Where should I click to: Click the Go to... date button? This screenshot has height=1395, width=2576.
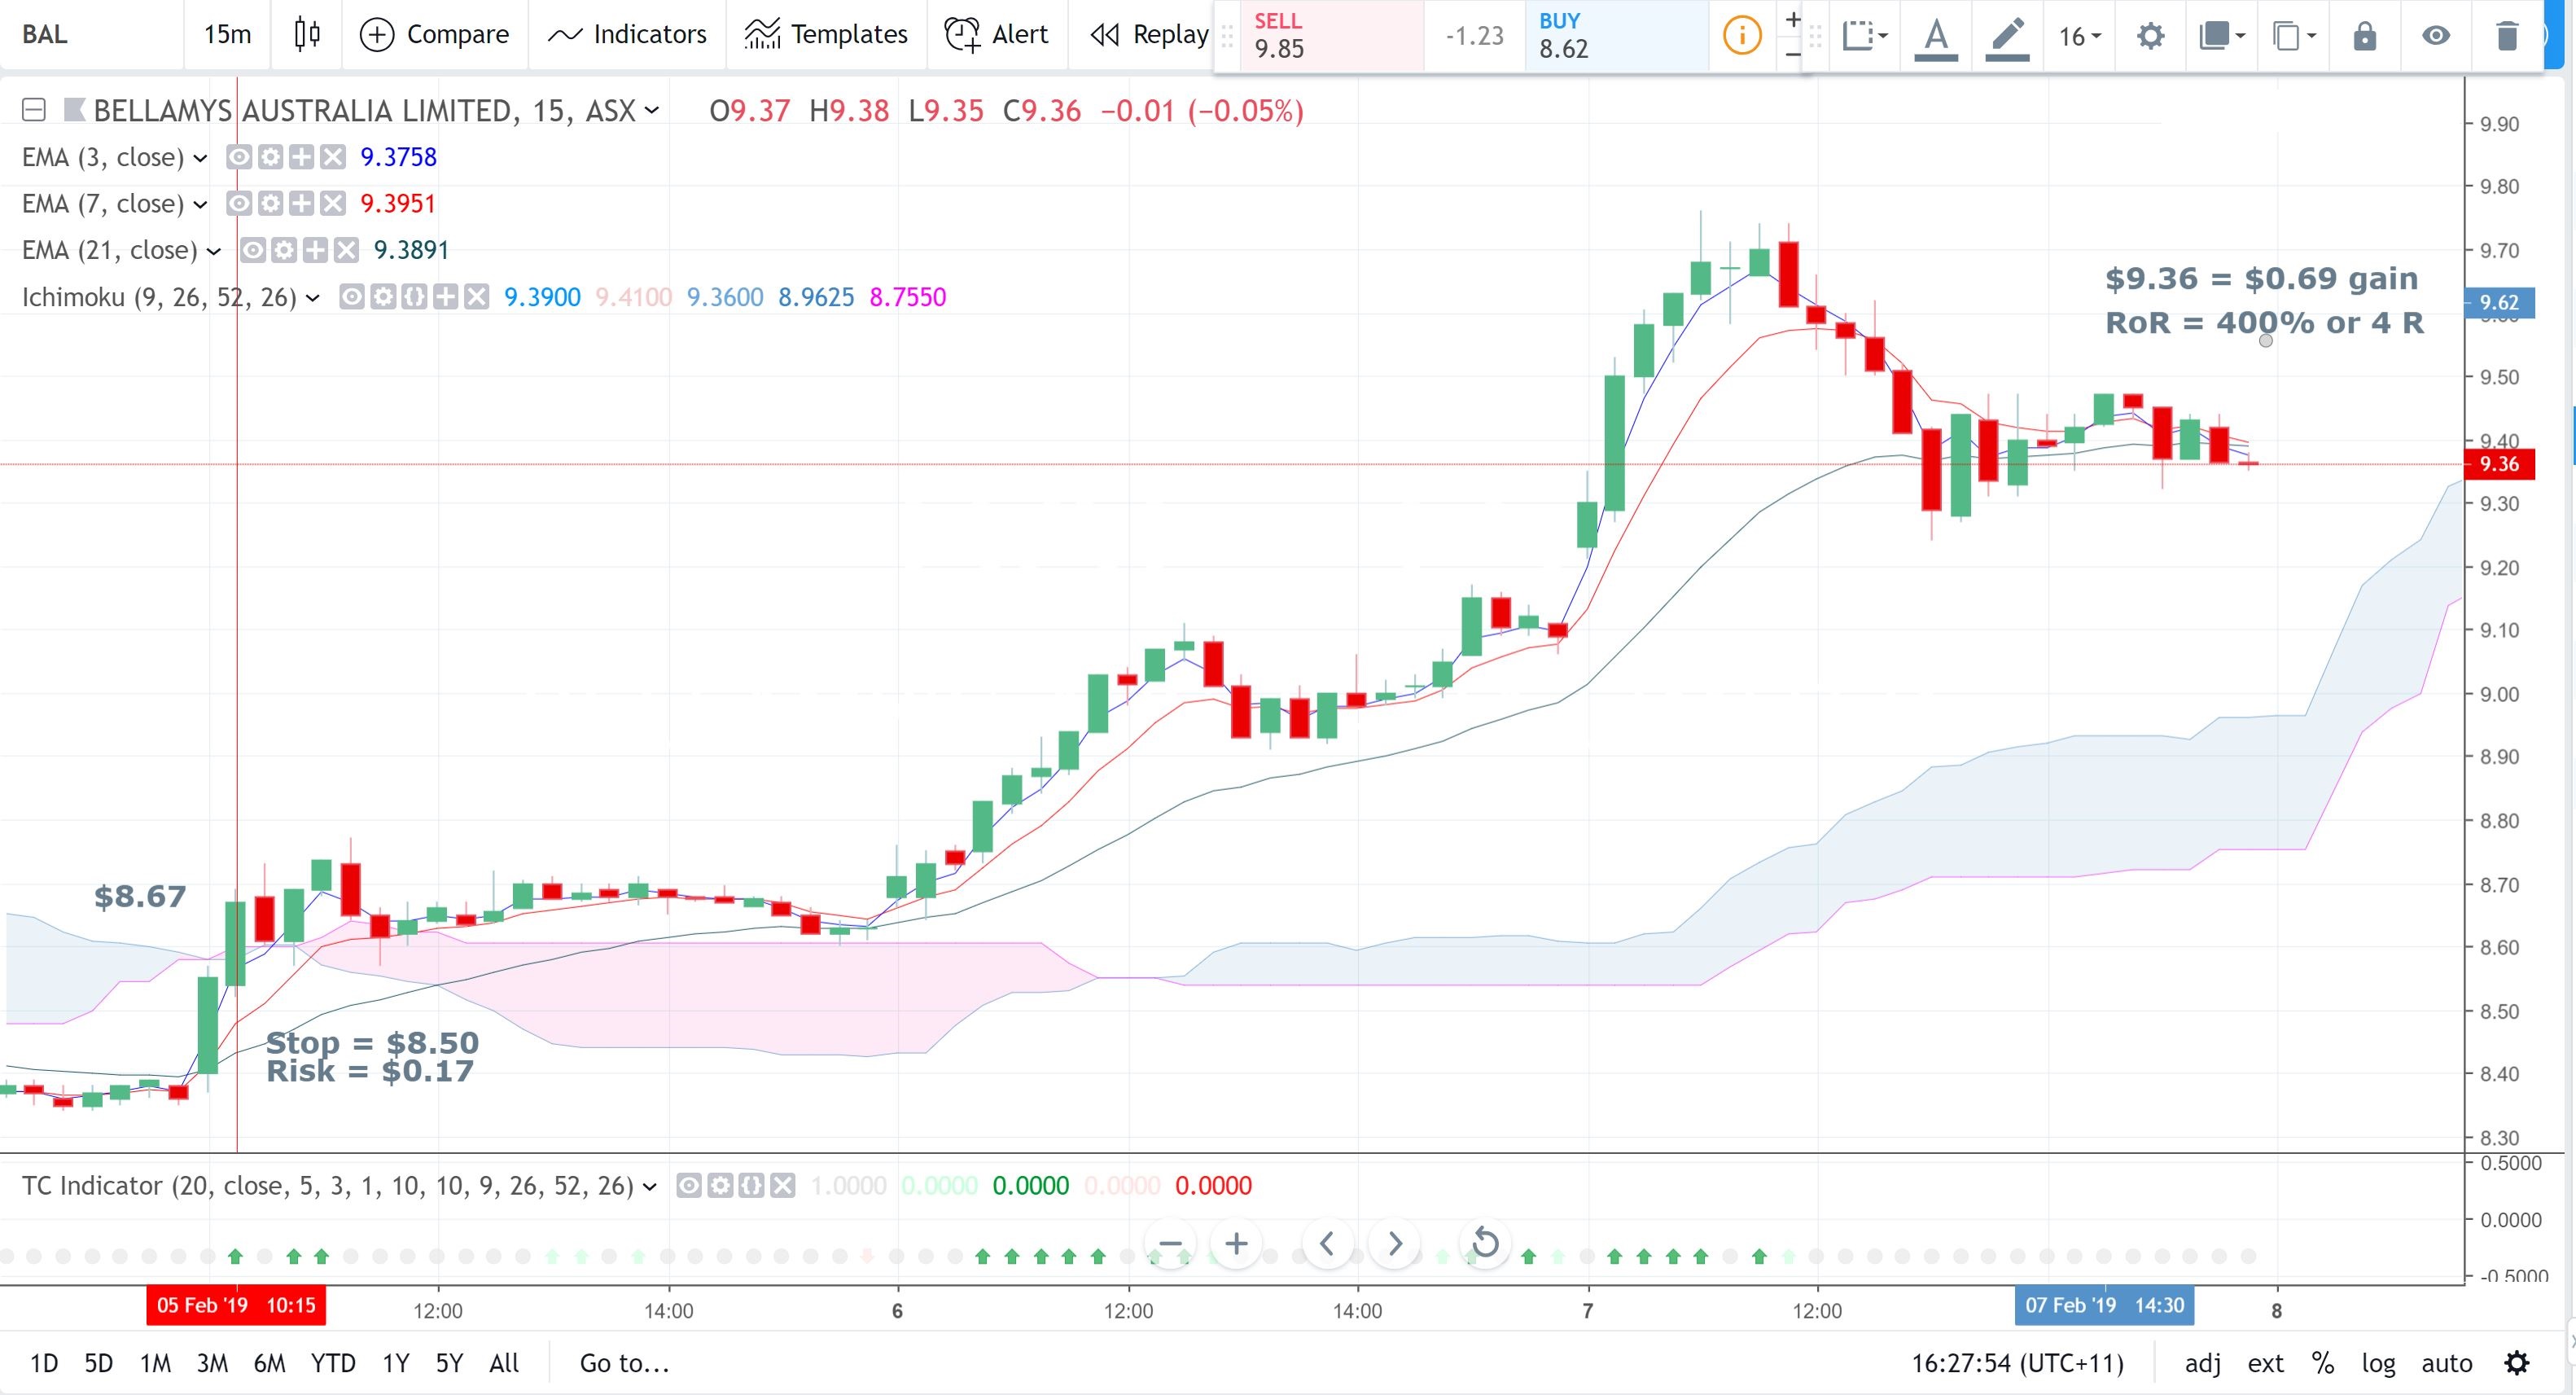click(x=624, y=1364)
